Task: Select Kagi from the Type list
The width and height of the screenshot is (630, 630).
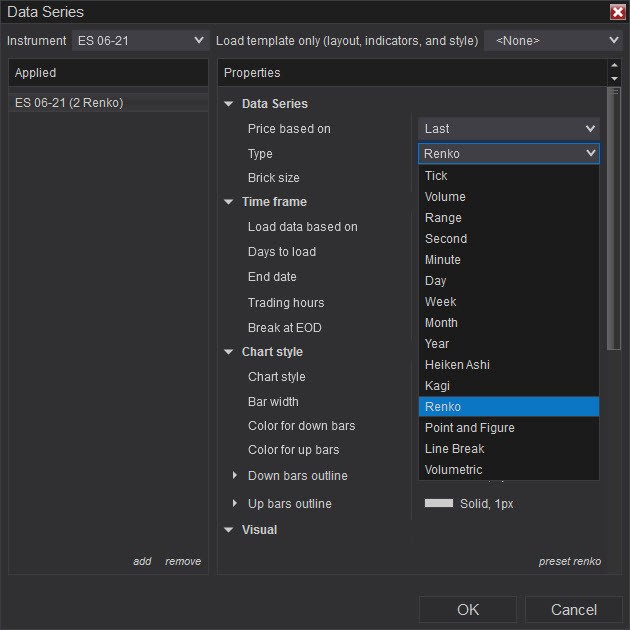Action: tap(509, 386)
